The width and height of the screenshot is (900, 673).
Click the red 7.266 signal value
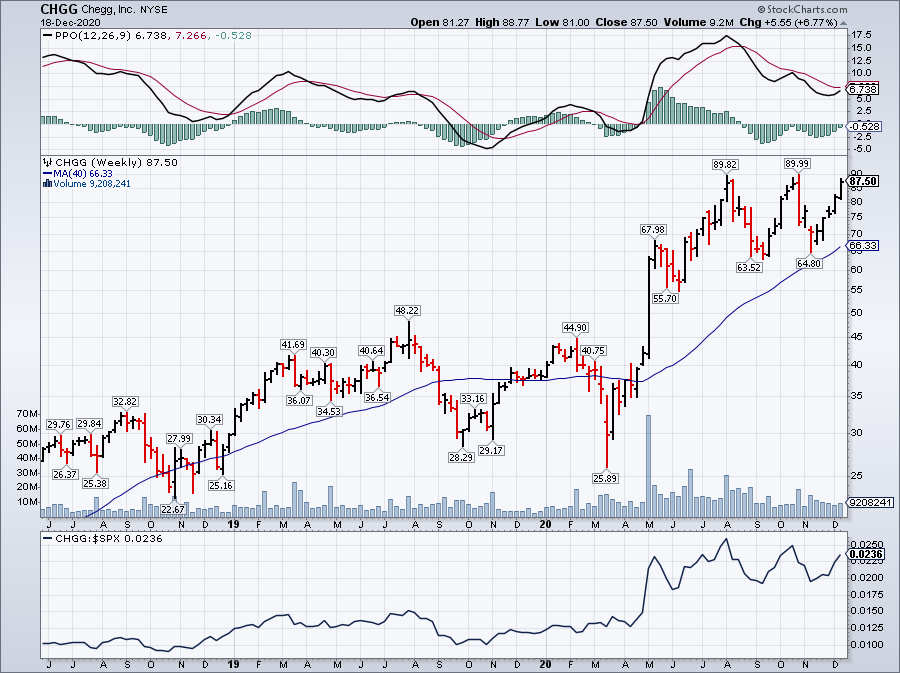tap(191, 36)
